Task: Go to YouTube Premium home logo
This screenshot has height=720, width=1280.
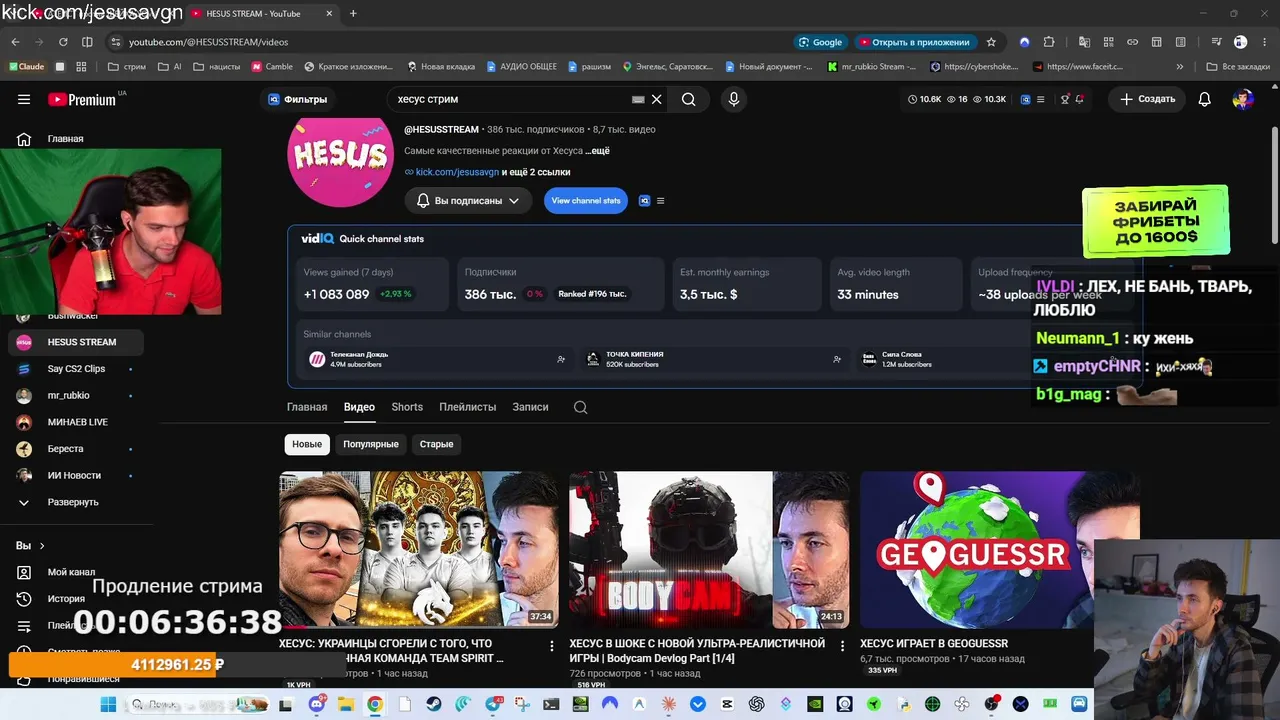Action: pos(82,99)
